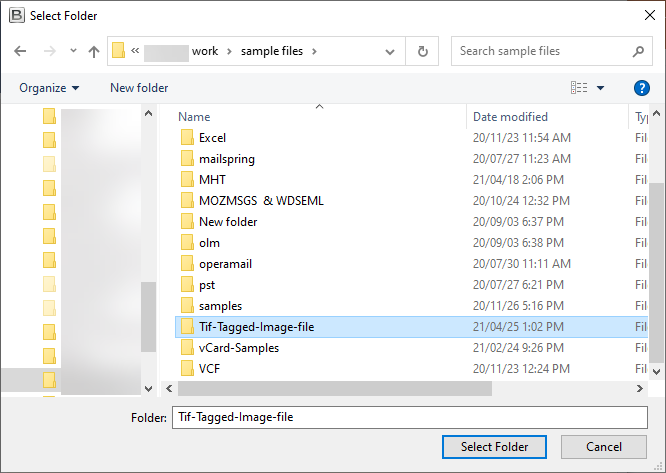Click file list vertical scroll down arrow
Viewport: 666px width, 473px height.
[x=656, y=372]
